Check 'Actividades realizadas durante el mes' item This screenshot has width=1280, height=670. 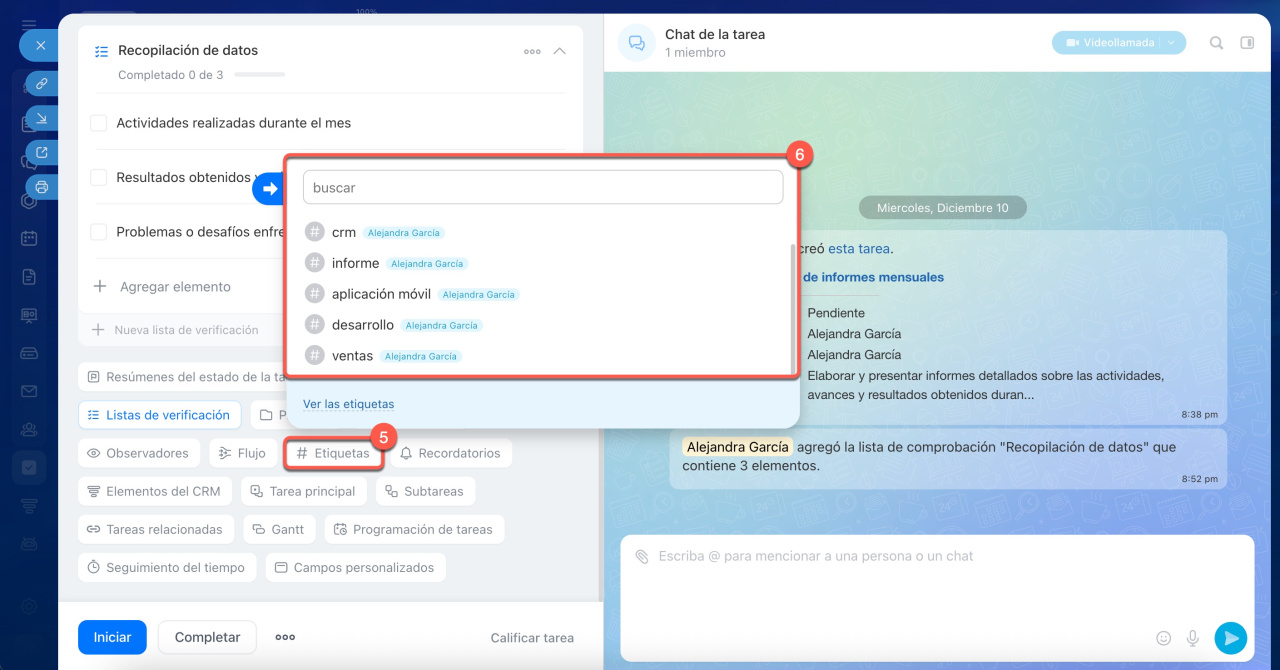tap(99, 123)
